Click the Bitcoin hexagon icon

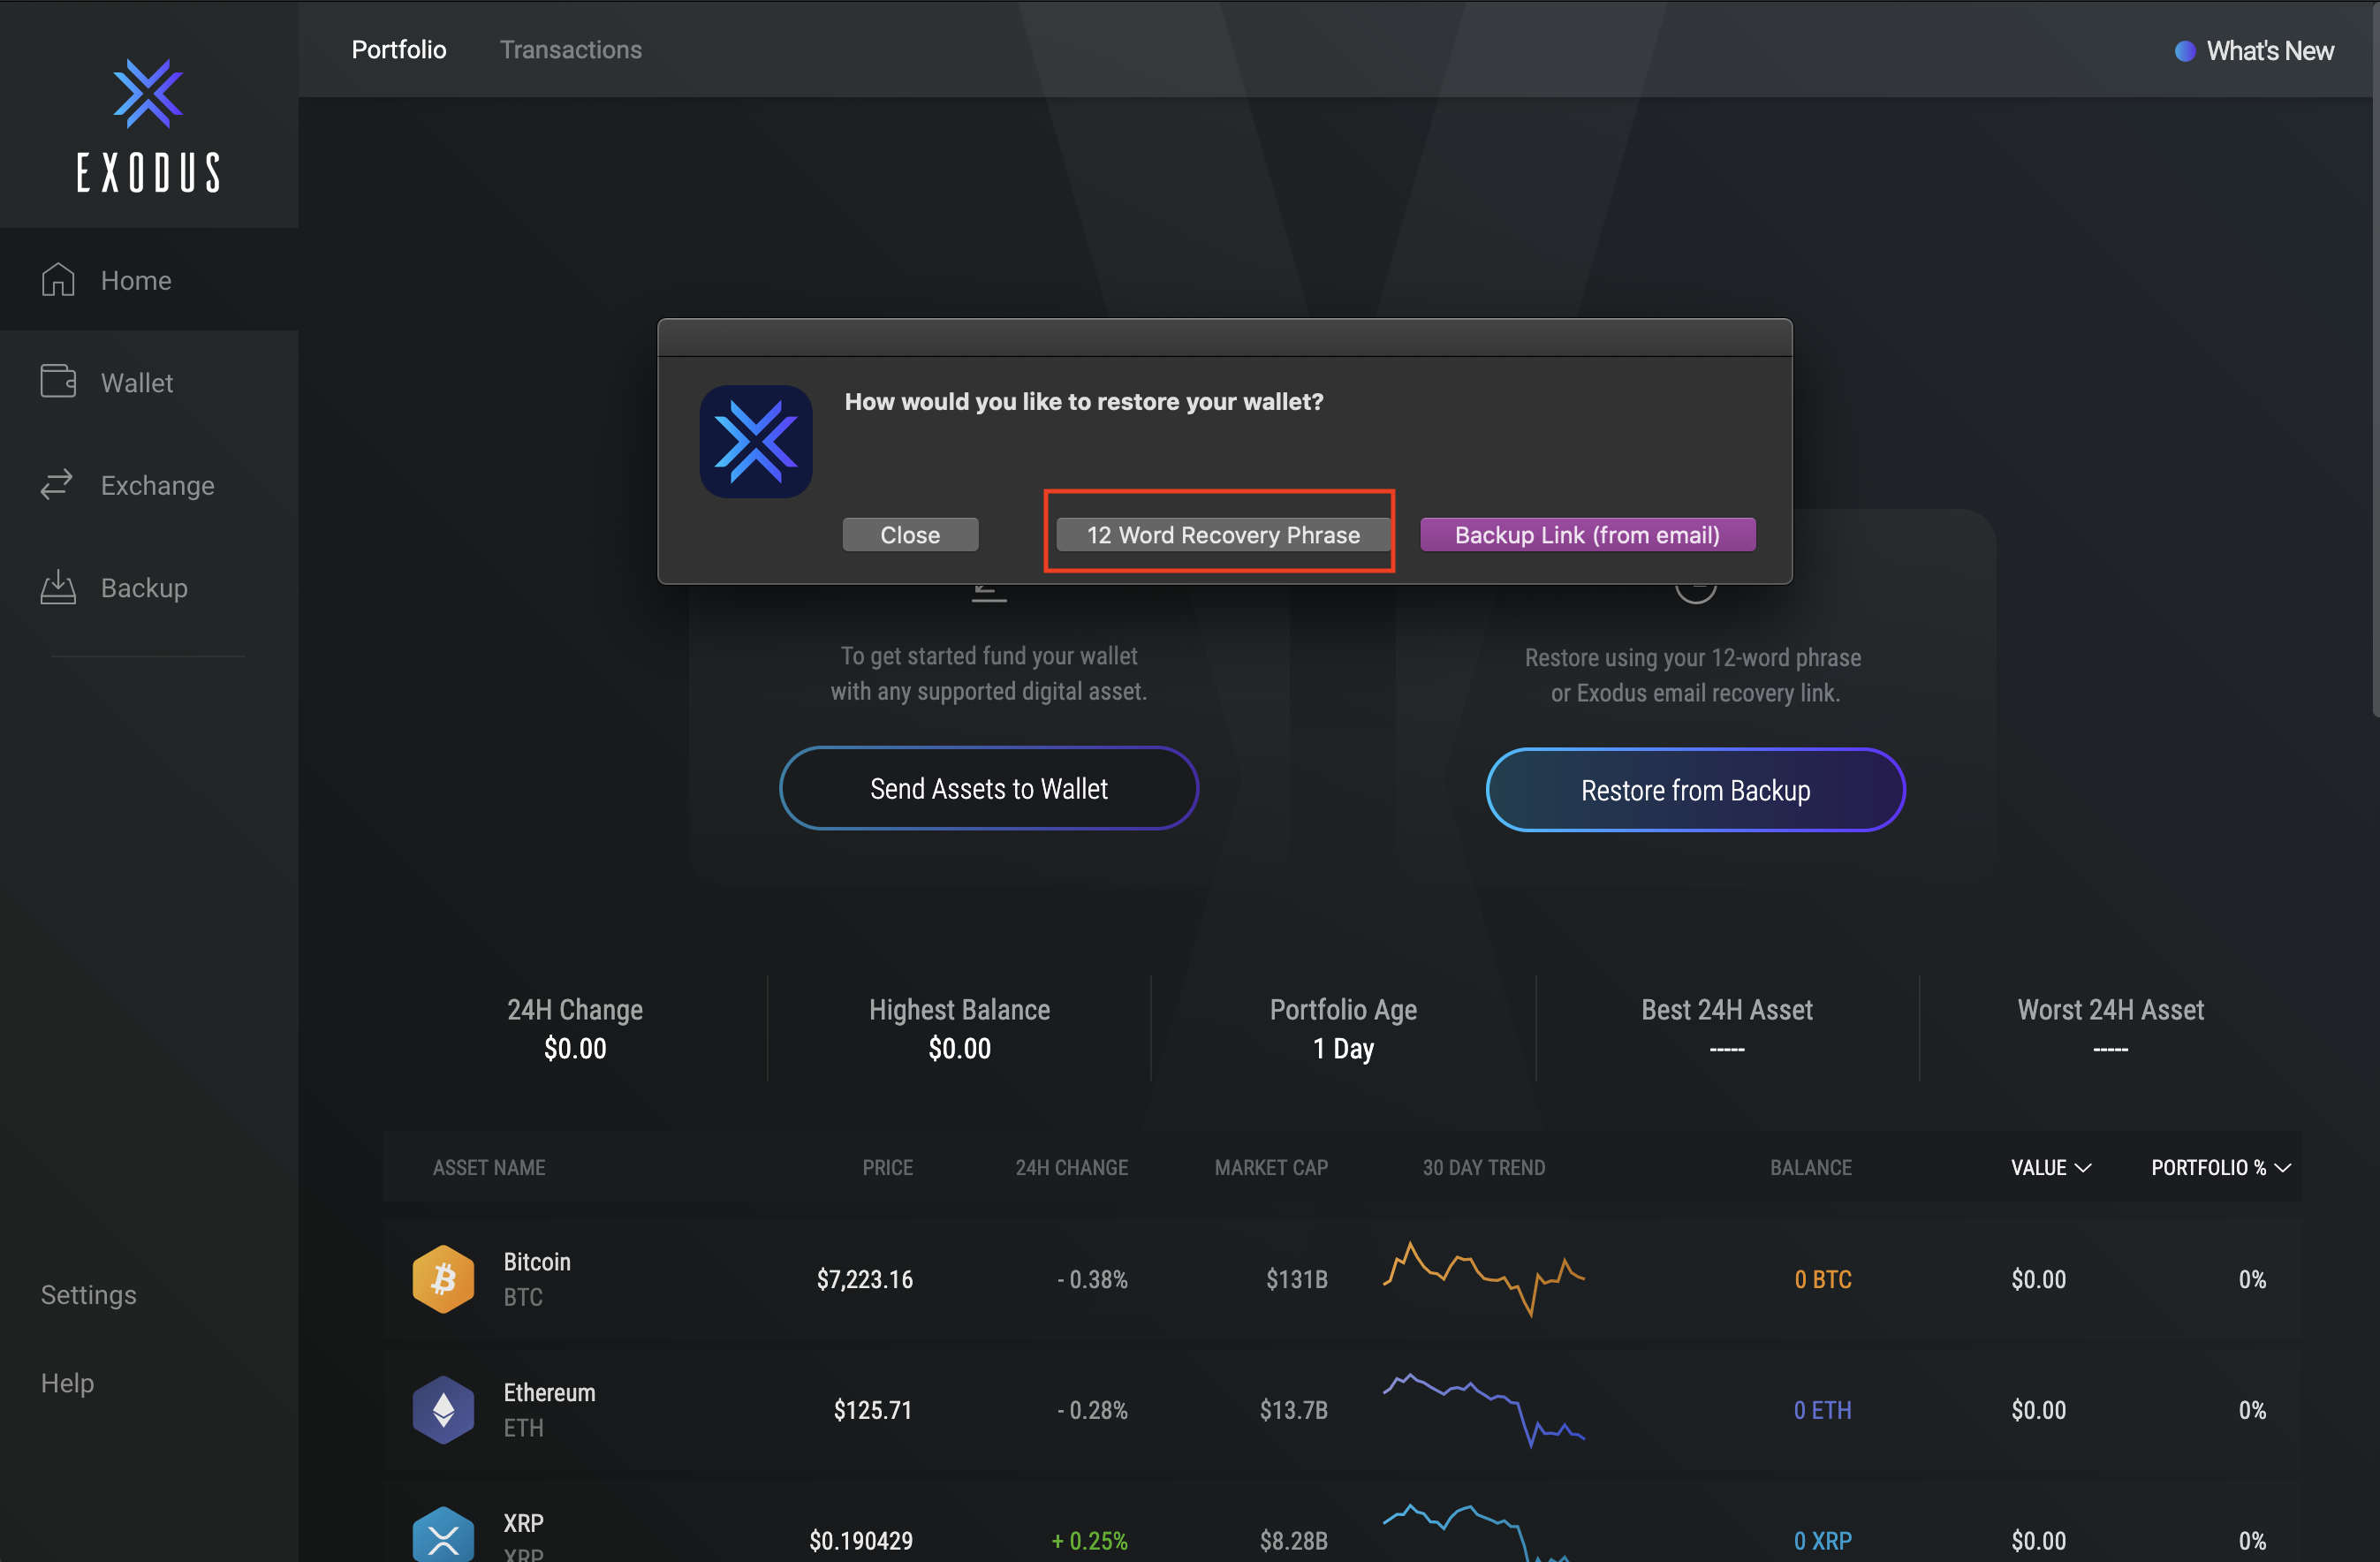443,1279
